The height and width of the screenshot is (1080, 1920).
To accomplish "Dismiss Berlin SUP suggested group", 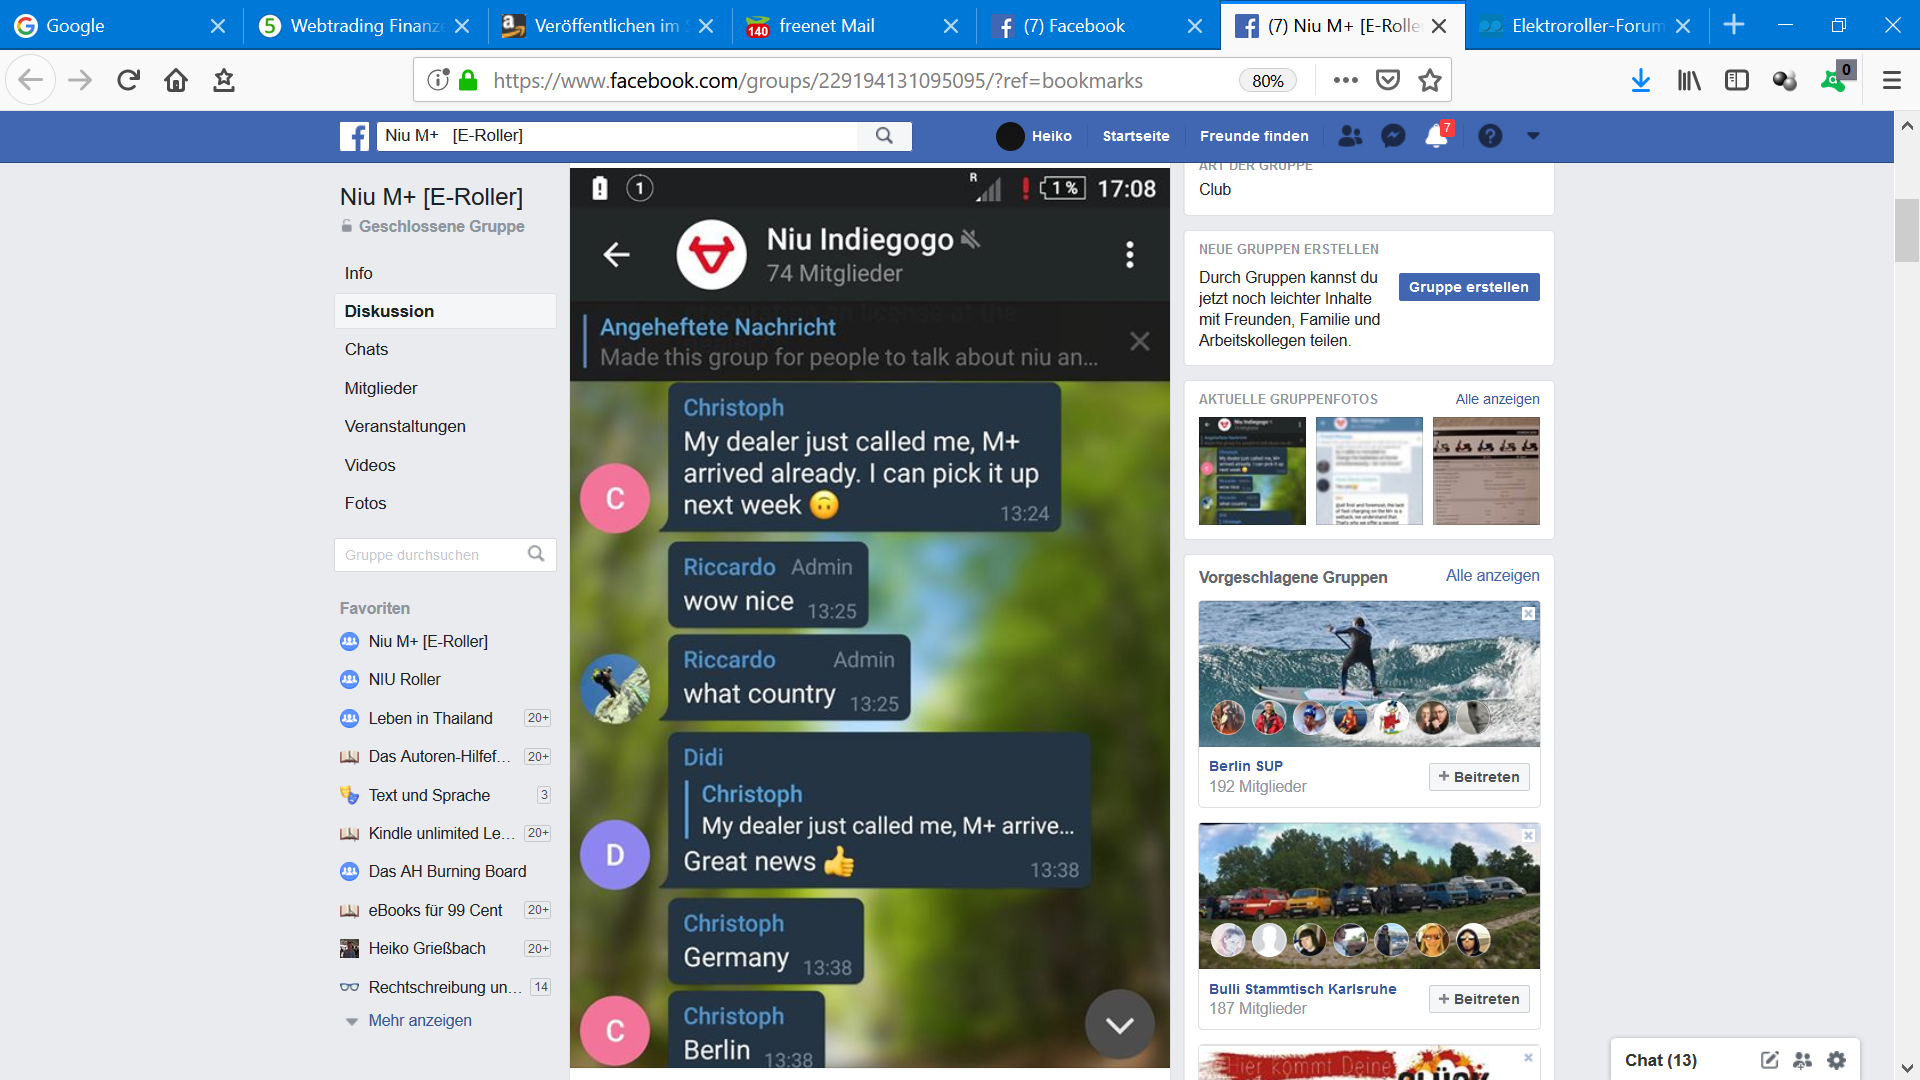I will (1528, 614).
